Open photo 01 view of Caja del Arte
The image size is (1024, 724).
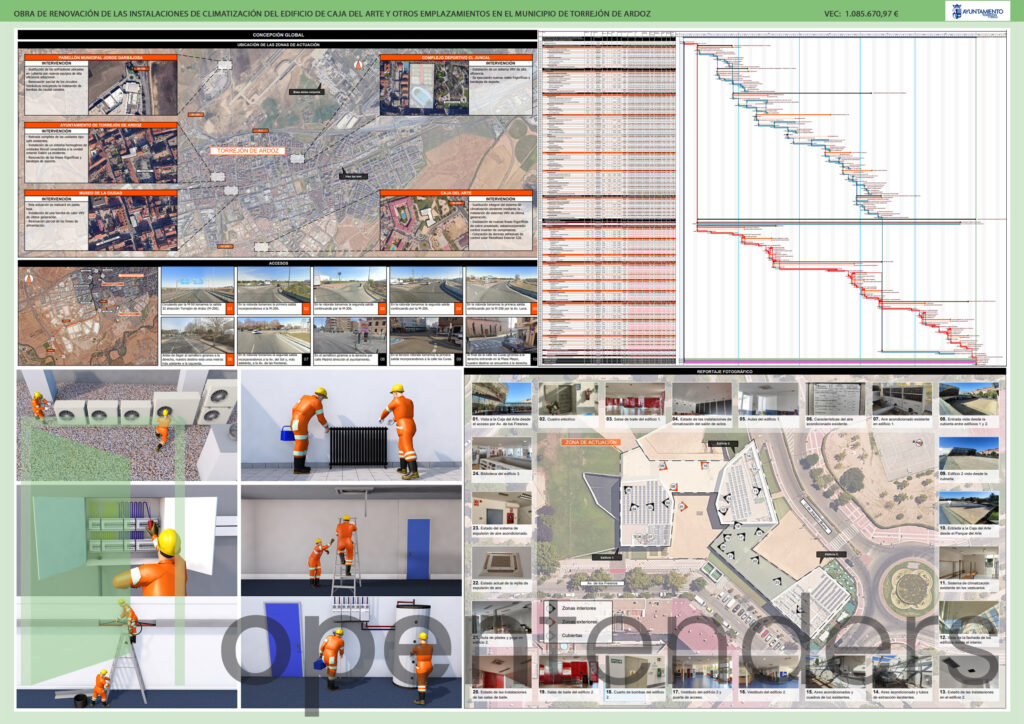[x=501, y=398]
